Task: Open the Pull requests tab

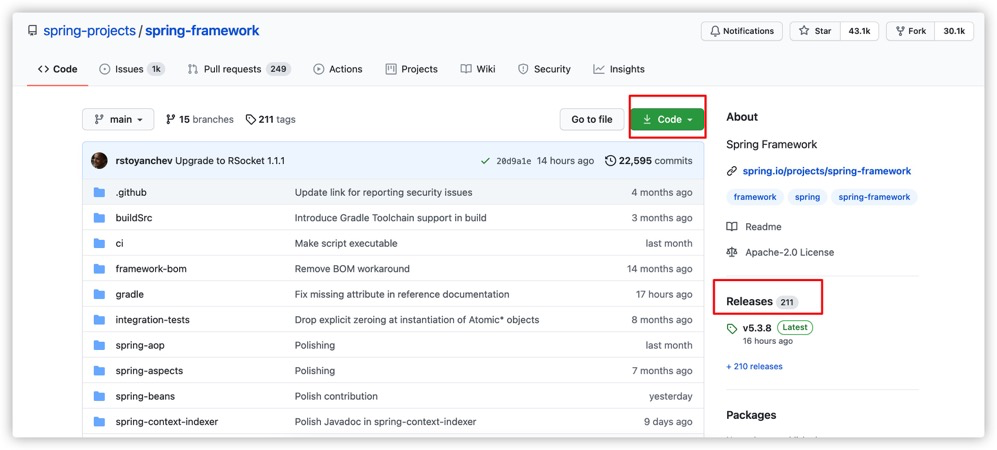Action: [x=238, y=69]
